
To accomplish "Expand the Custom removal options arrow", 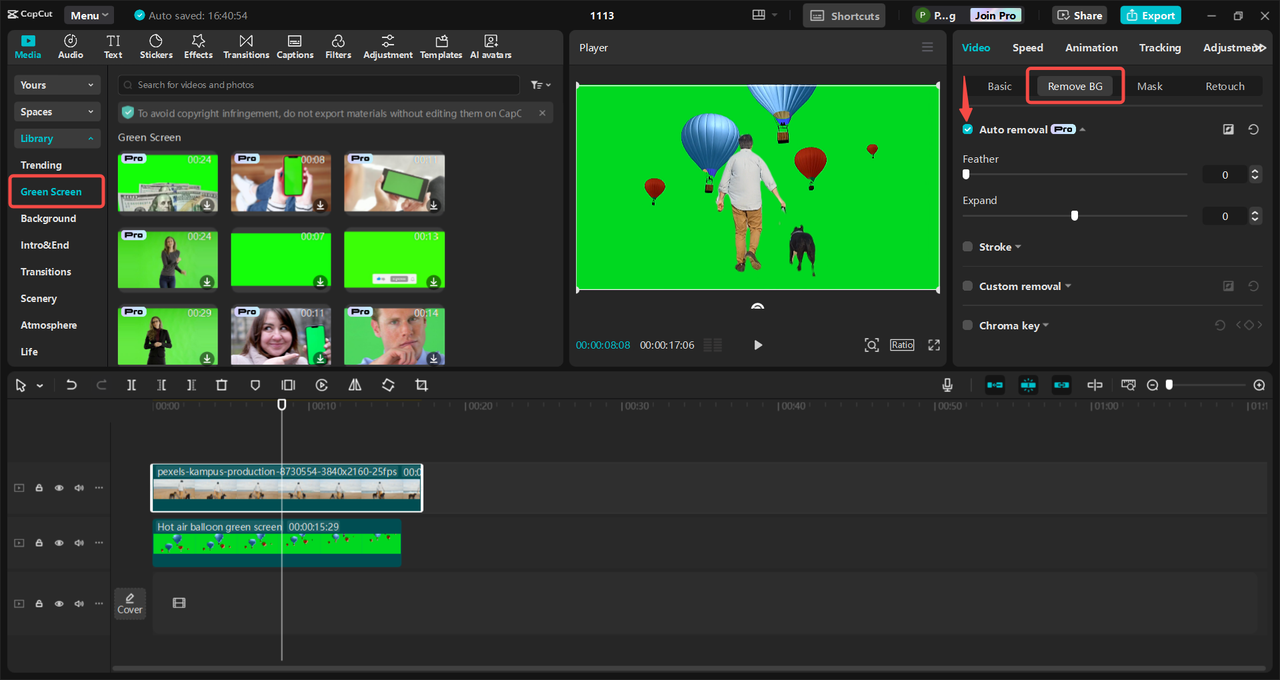I will pos(1068,286).
